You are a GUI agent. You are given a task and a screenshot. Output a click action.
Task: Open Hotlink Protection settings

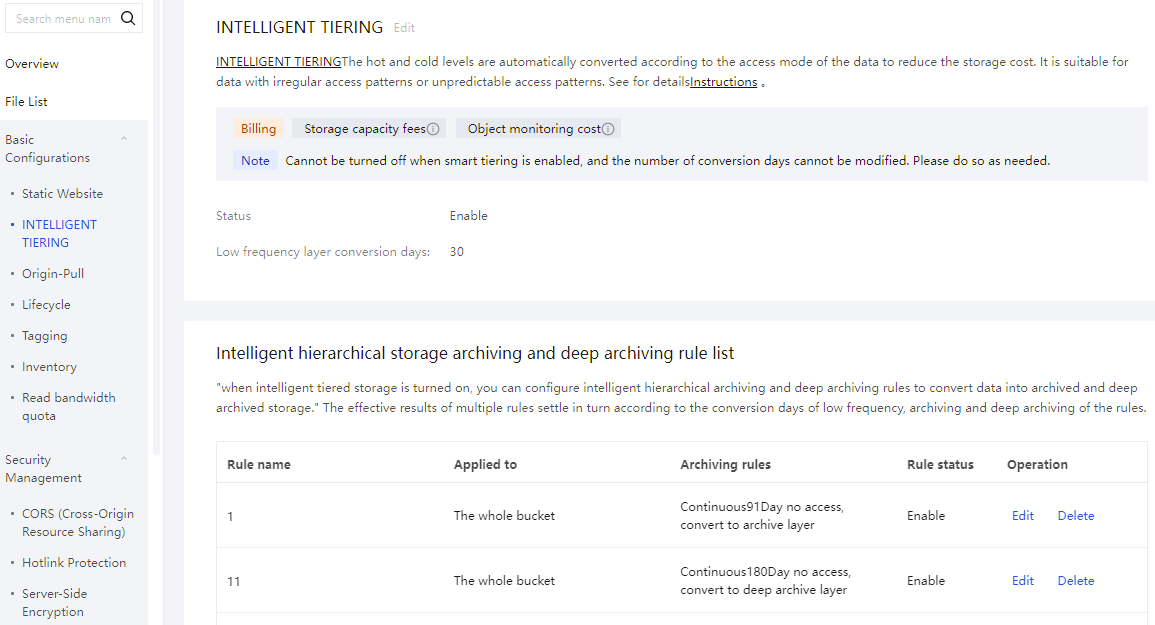click(x=74, y=563)
